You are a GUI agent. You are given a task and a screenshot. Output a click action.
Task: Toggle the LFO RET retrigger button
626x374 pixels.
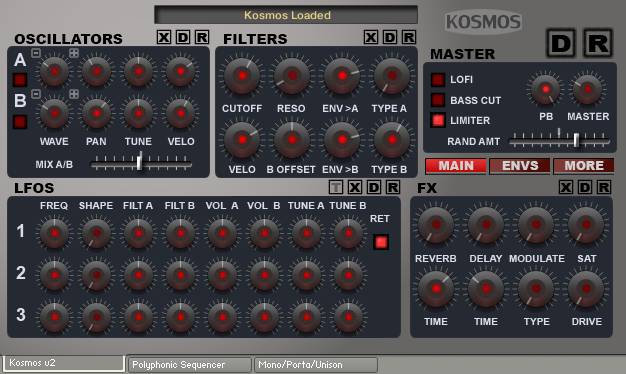[381, 242]
